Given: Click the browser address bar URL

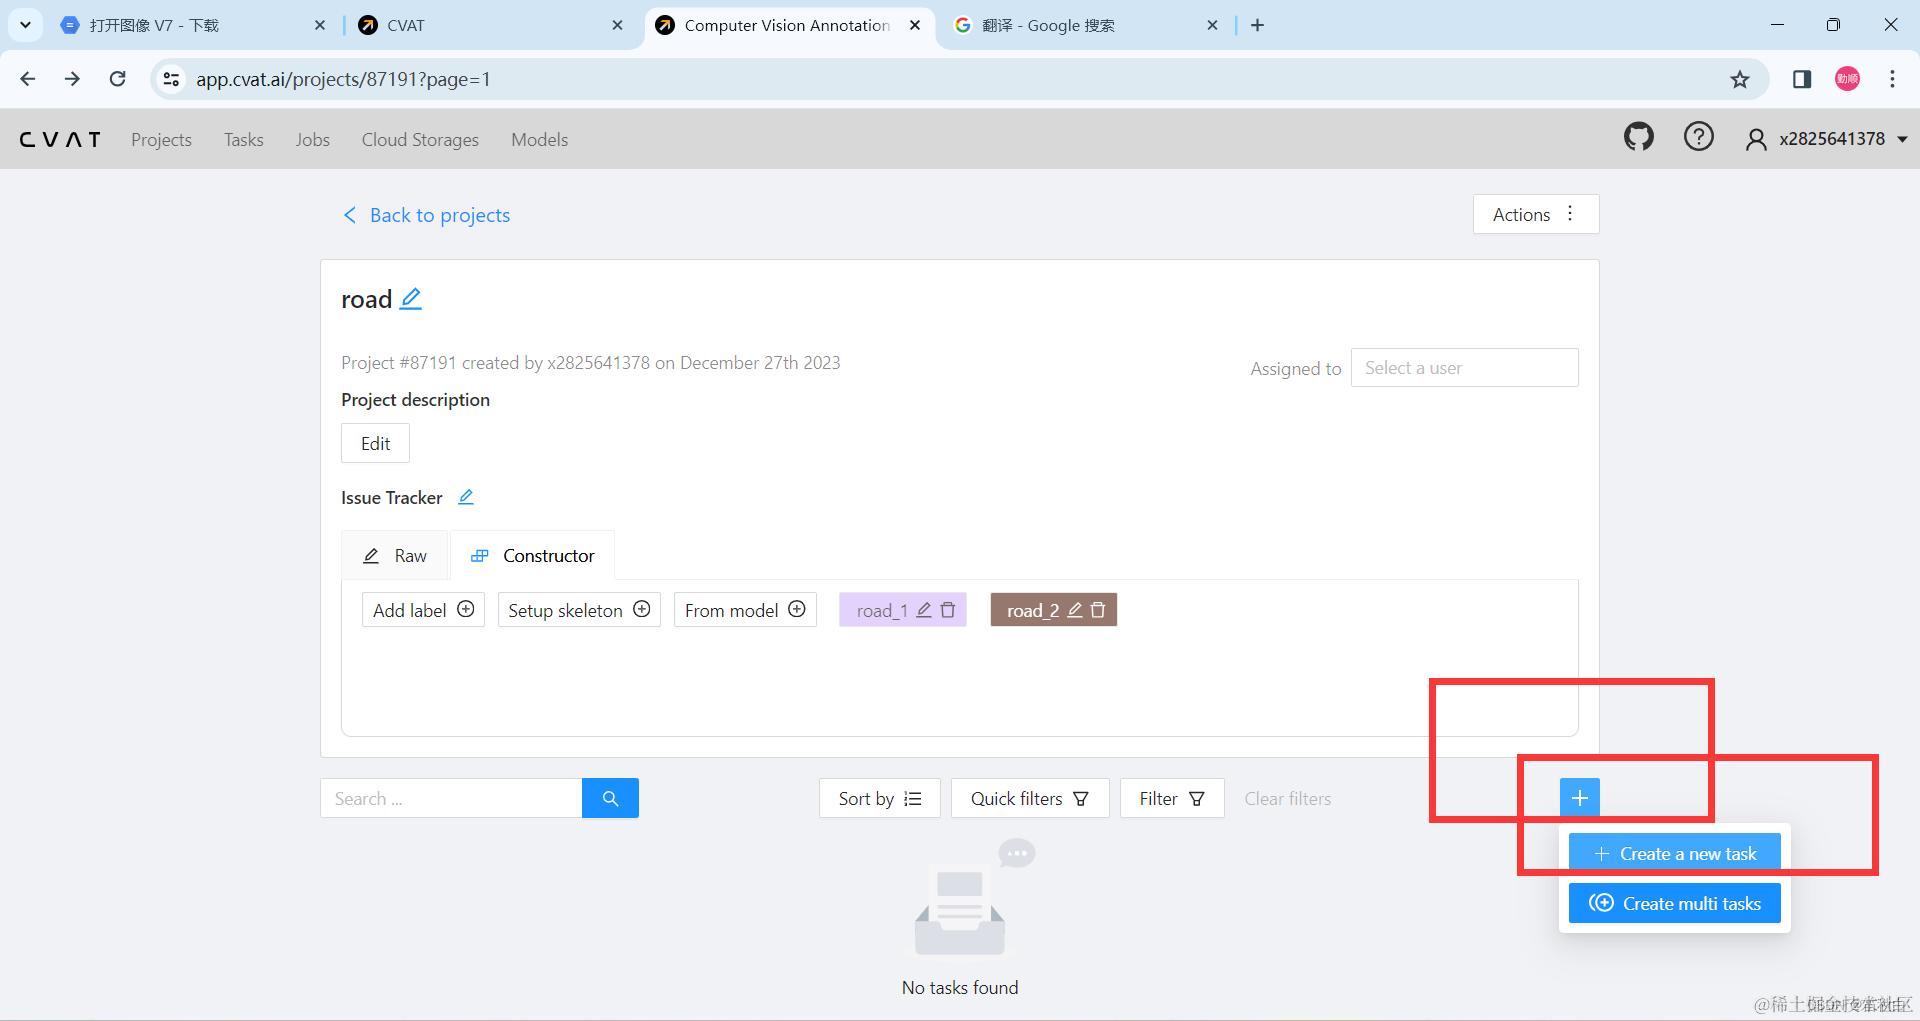Looking at the screenshot, I should 343,79.
